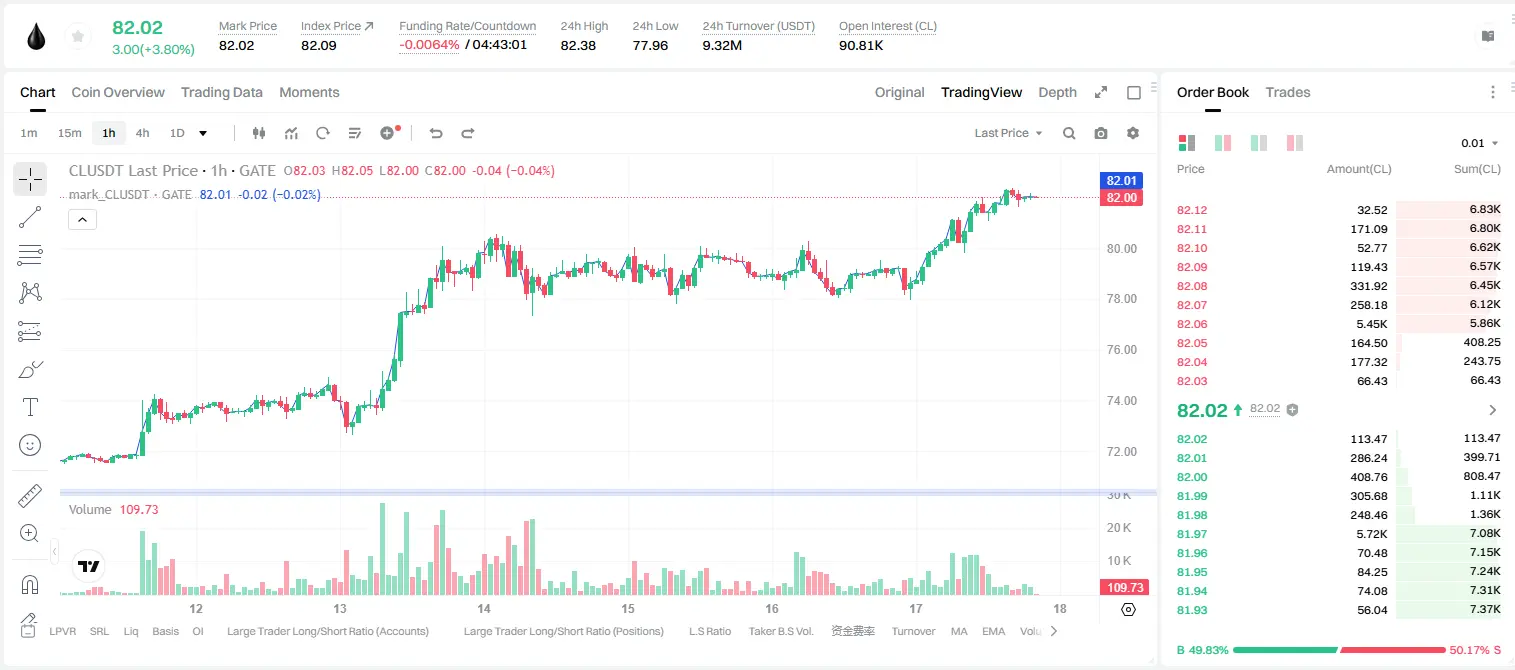Open the ruler measure tool
The height and width of the screenshot is (670, 1515).
coord(30,495)
